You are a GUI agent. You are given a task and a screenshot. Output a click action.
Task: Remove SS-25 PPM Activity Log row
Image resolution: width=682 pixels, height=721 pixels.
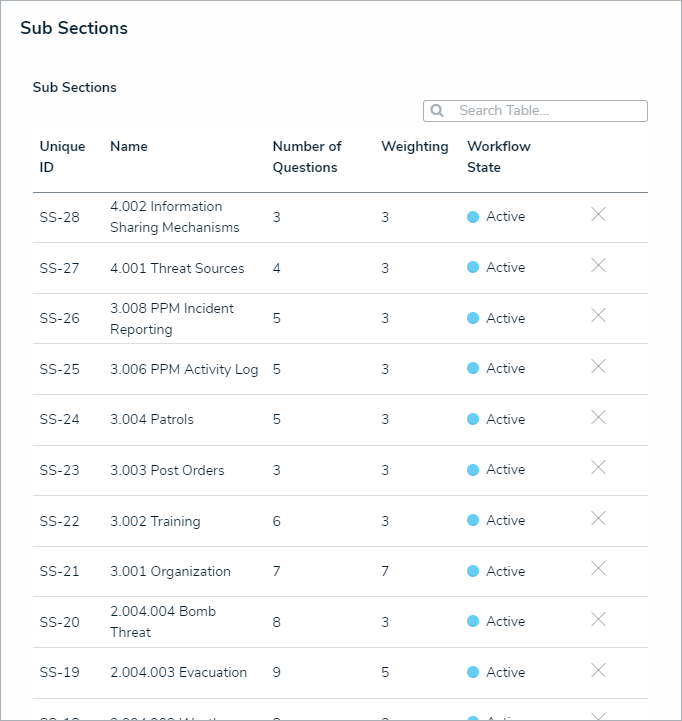[598, 367]
